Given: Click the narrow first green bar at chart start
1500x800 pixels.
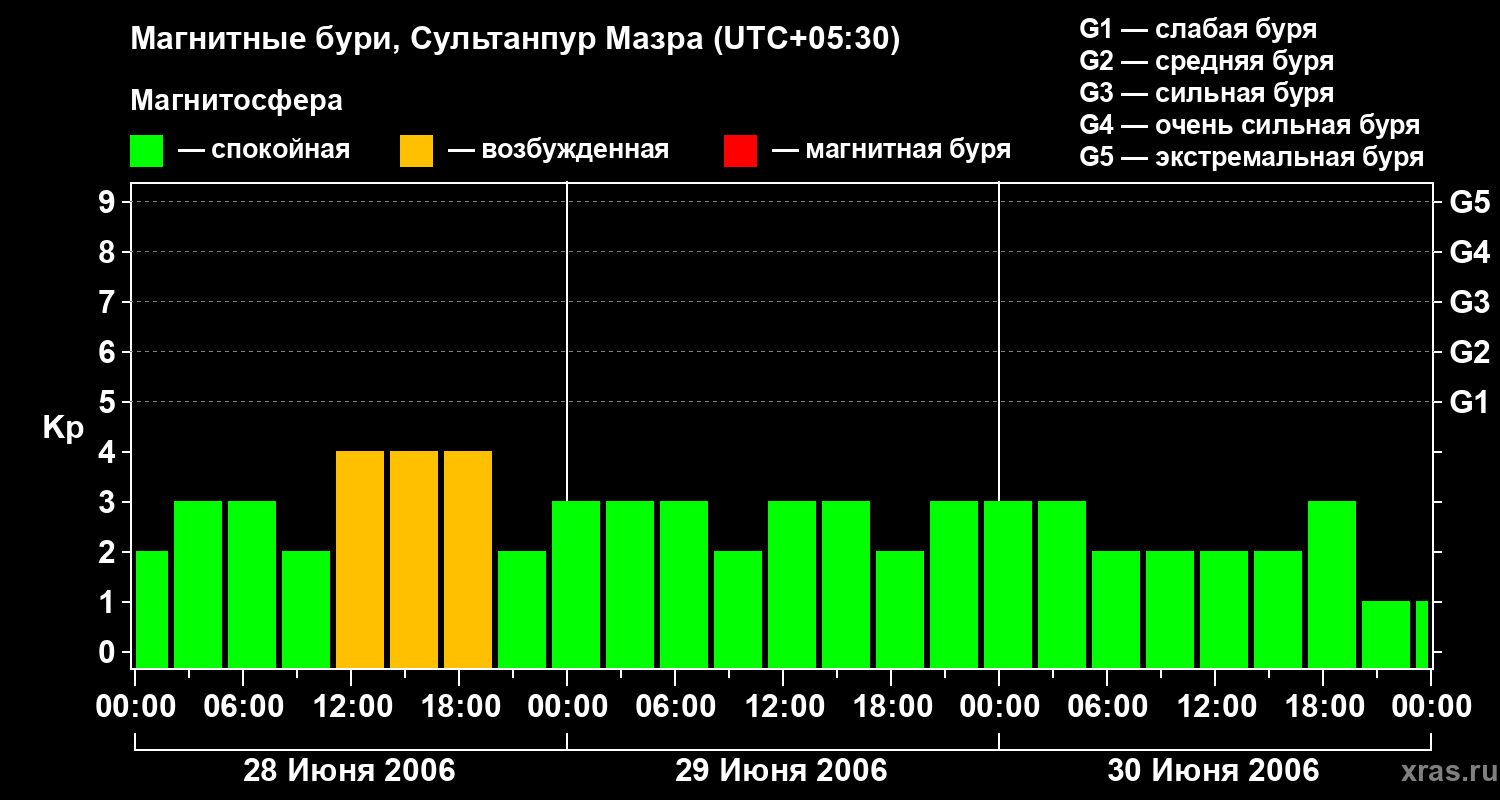Looking at the screenshot, I should pyautogui.click(x=152, y=610).
